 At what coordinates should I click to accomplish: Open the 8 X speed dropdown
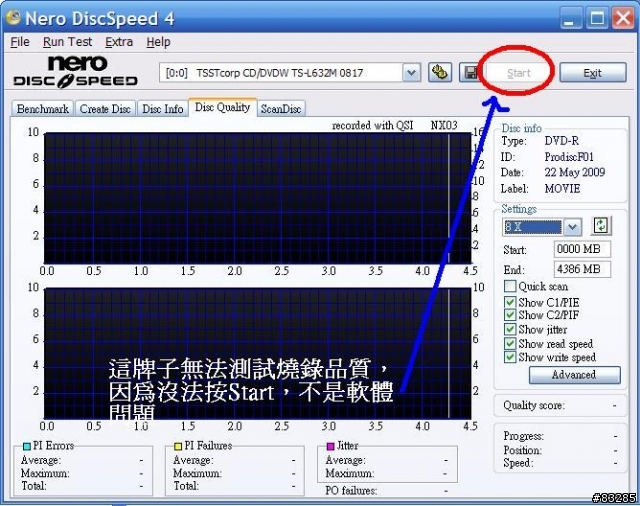click(x=572, y=226)
